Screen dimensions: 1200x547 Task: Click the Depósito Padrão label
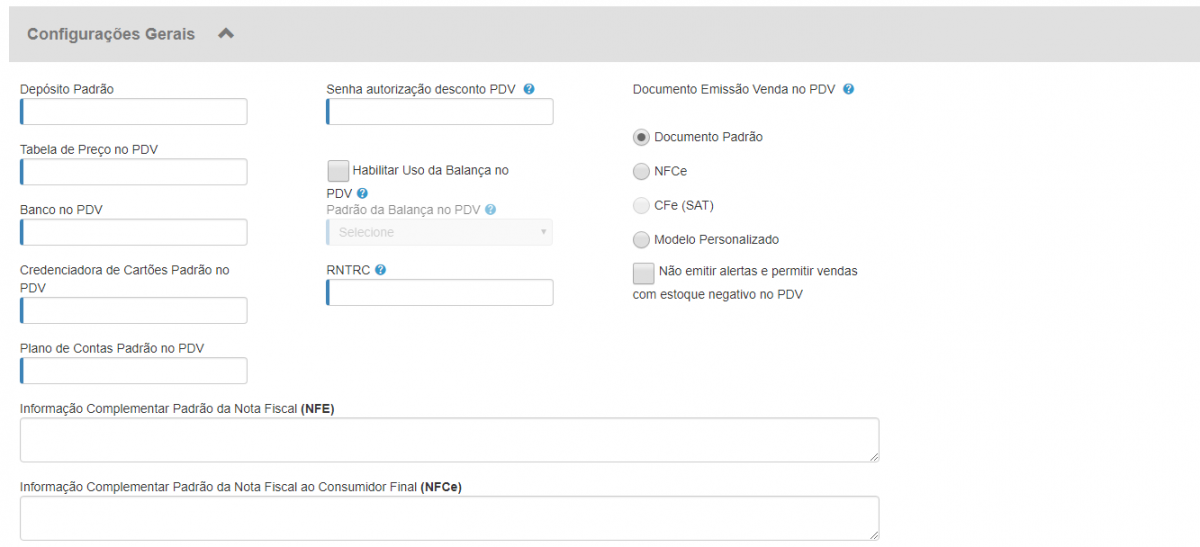[x=67, y=89]
